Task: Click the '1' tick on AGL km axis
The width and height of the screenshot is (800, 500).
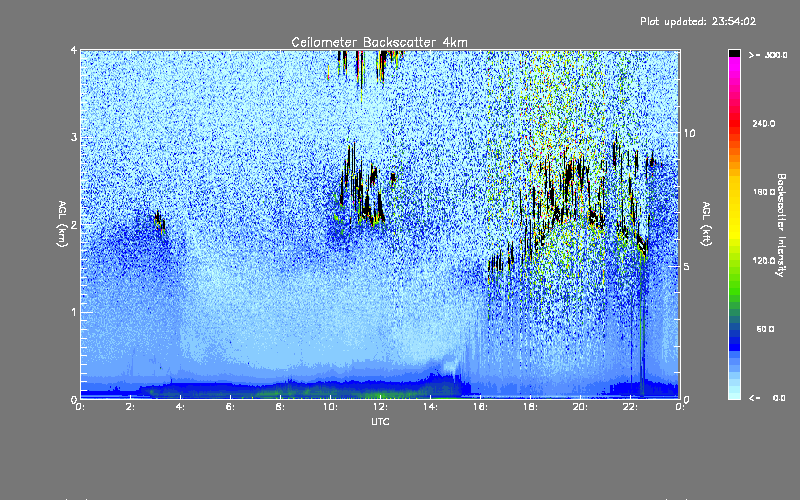Action: 74,312
